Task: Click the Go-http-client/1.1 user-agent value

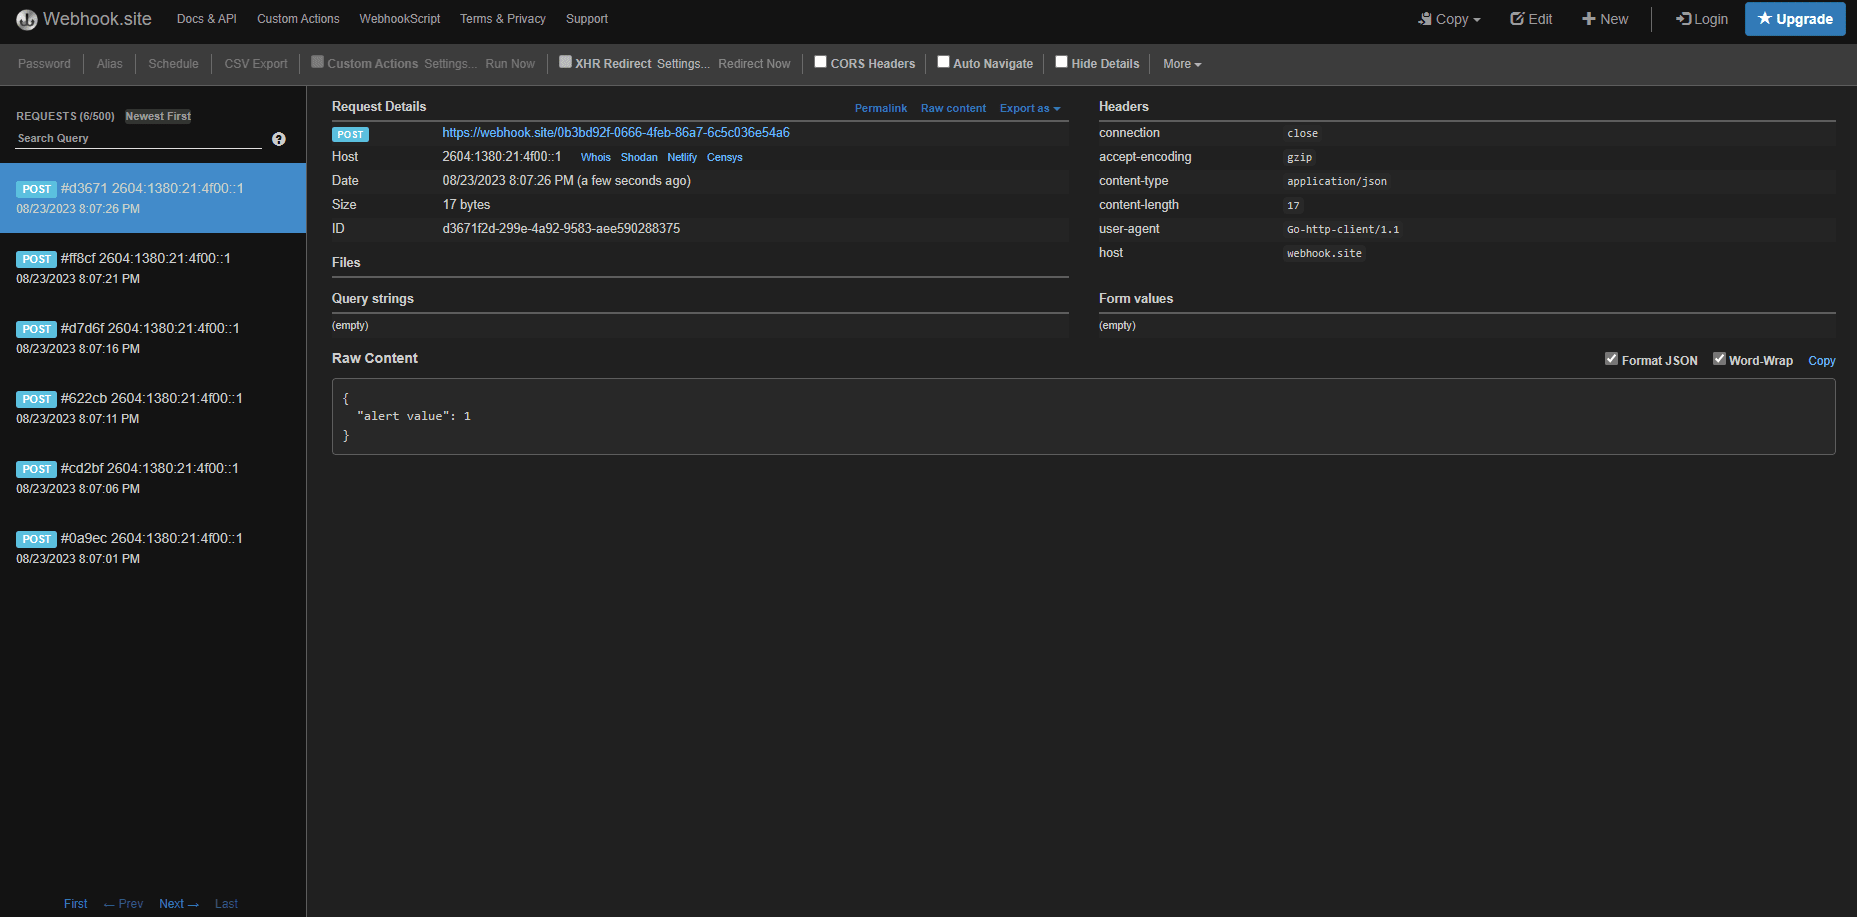Action: tap(1343, 229)
